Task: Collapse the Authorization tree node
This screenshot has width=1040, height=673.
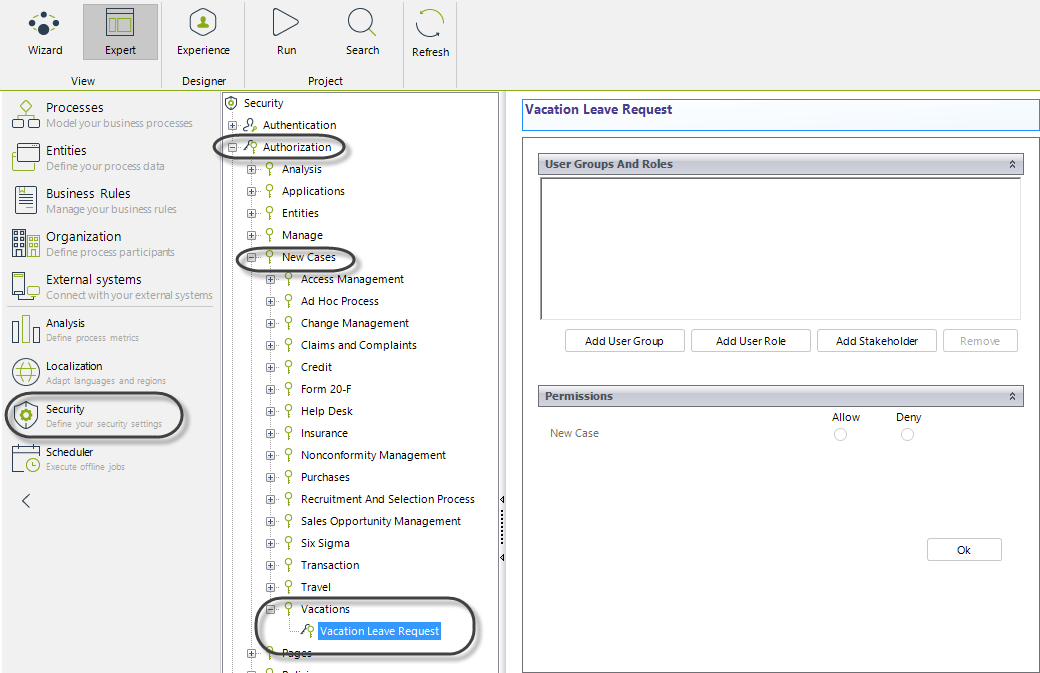Action: (233, 147)
